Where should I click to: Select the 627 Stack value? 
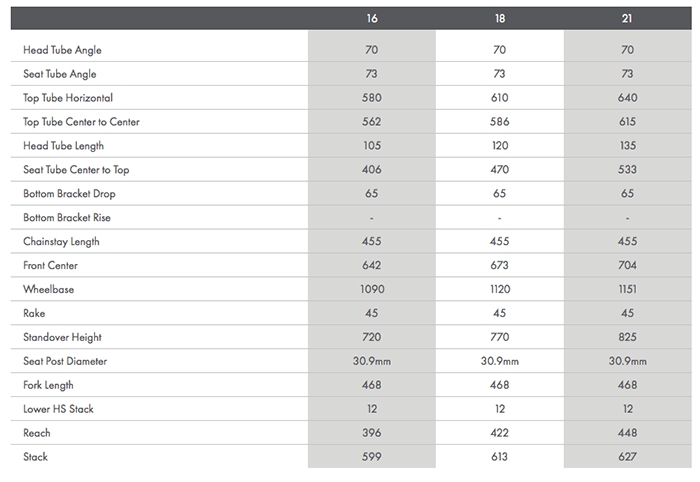point(628,458)
